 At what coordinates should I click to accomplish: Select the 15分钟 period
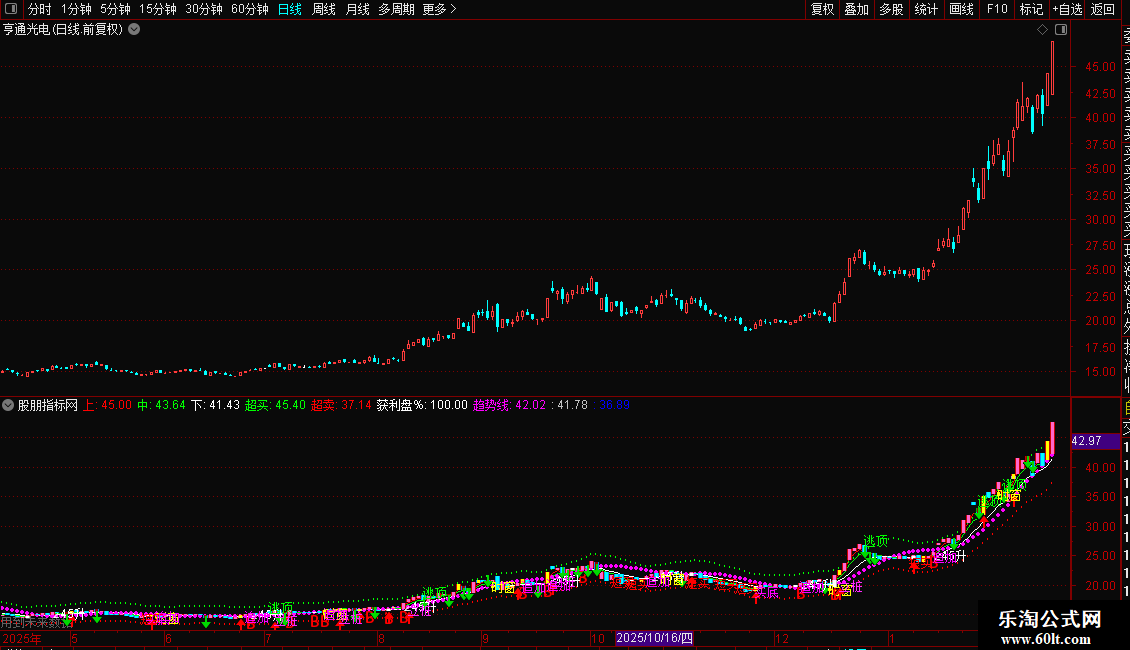point(158,9)
